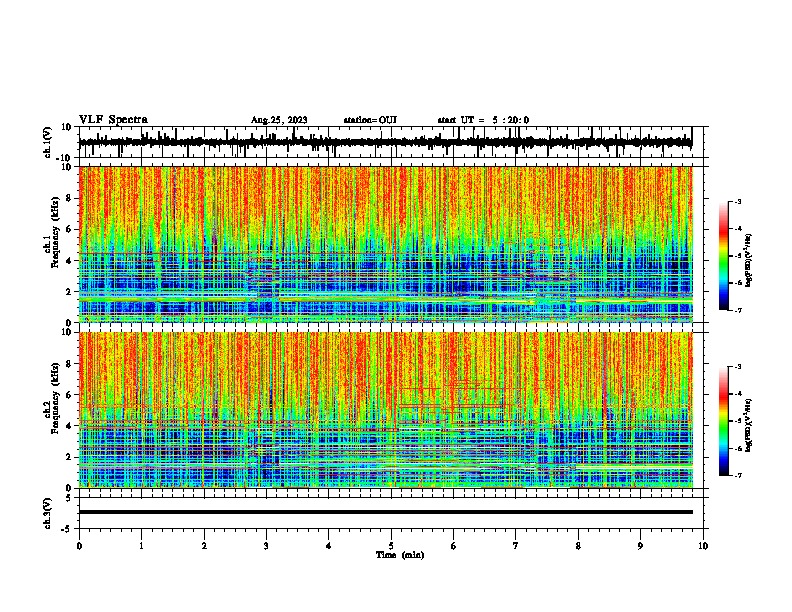792x612 pixels.
Task: Click the '-7' label on ch.2 color bar
Action: pos(737,475)
